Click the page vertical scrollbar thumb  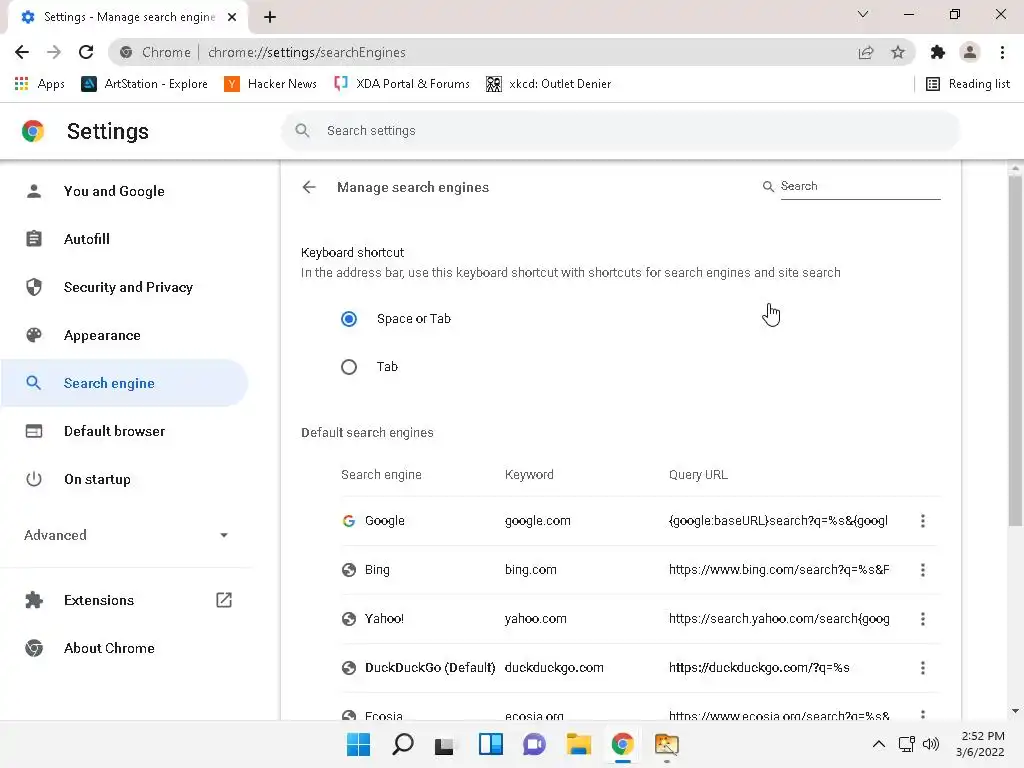[x=1014, y=349]
